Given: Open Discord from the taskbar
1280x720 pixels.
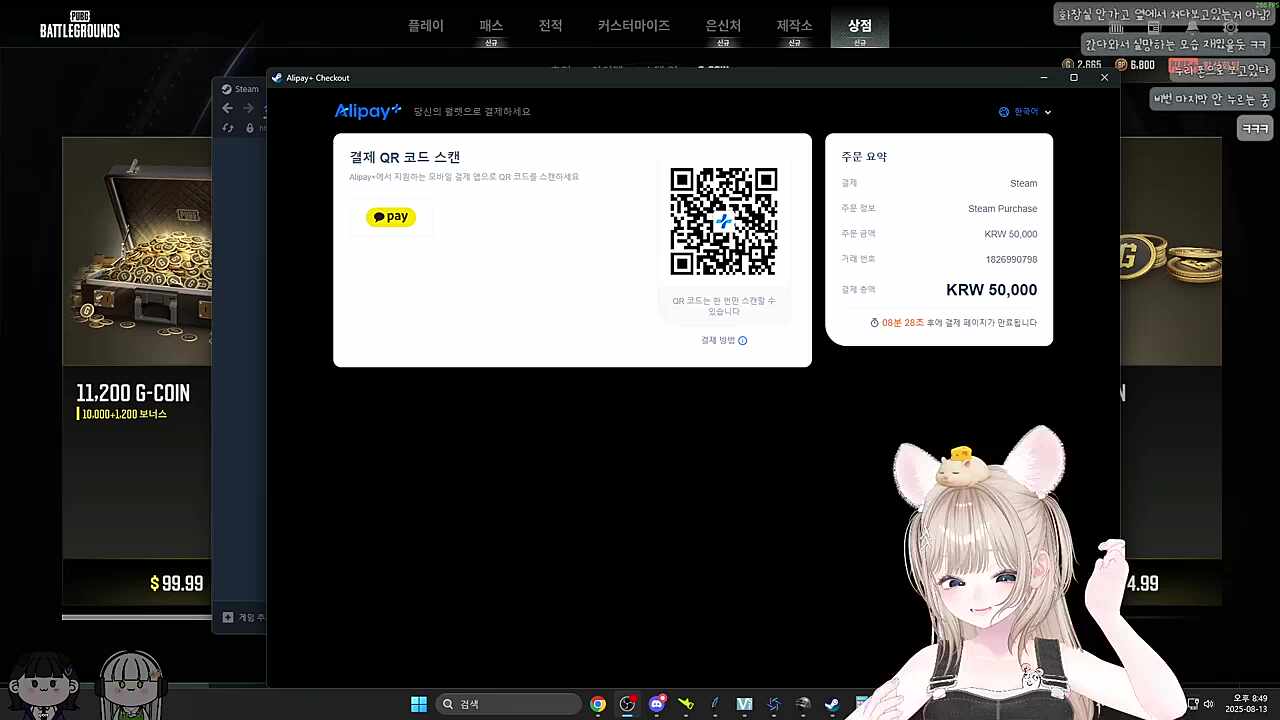Looking at the screenshot, I should (657, 704).
